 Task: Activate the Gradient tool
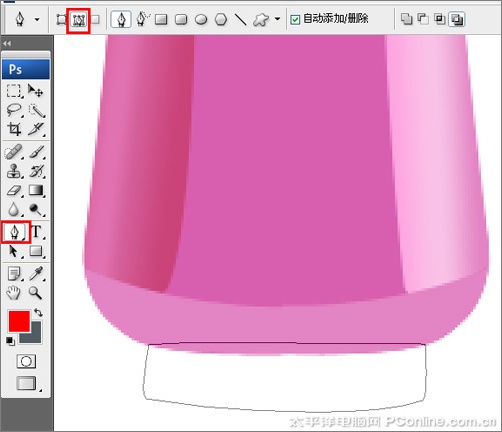tap(36, 190)
